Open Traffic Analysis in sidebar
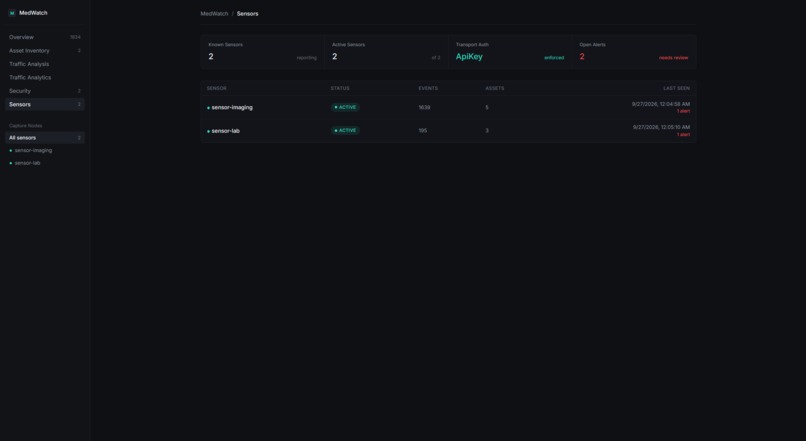This screenshot has height=441, width=806. pyautogui.click(x=45, y=64)
